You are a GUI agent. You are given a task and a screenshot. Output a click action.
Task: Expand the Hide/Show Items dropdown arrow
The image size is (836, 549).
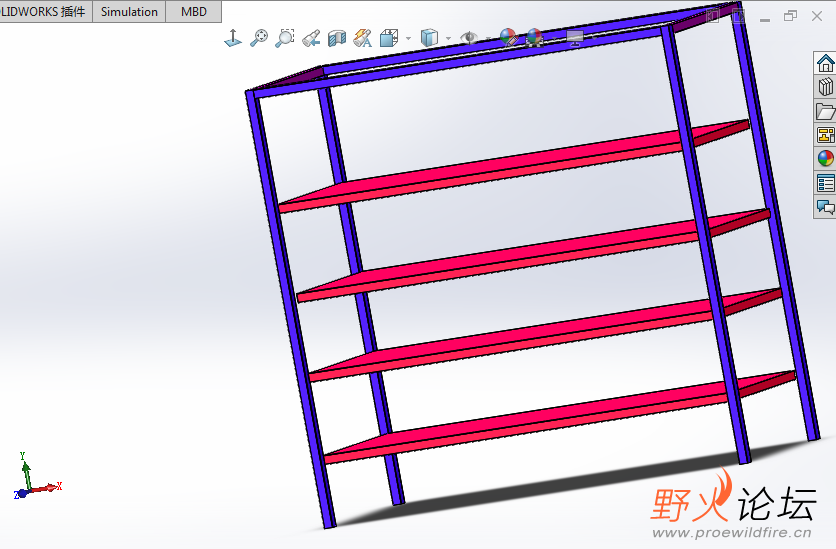tap(488, 38)
